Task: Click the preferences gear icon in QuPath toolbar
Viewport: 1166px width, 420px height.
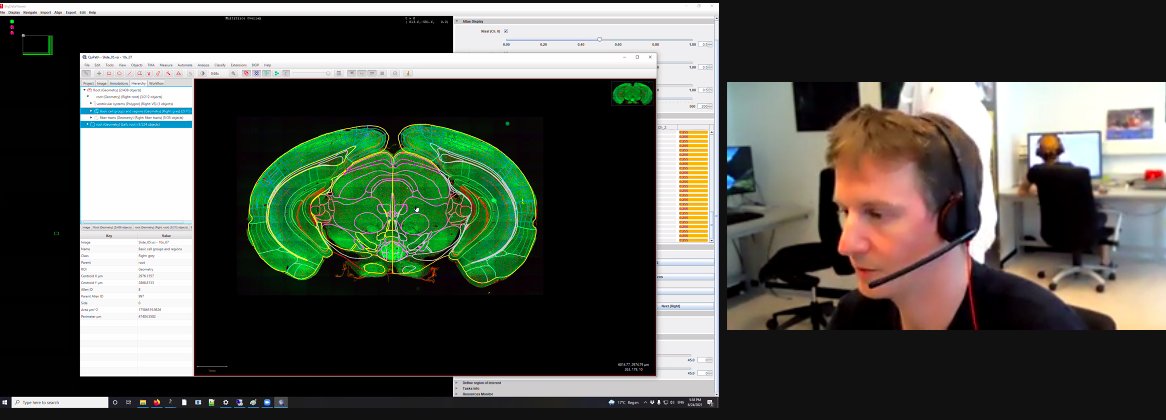Action: [x=395, y=74]
